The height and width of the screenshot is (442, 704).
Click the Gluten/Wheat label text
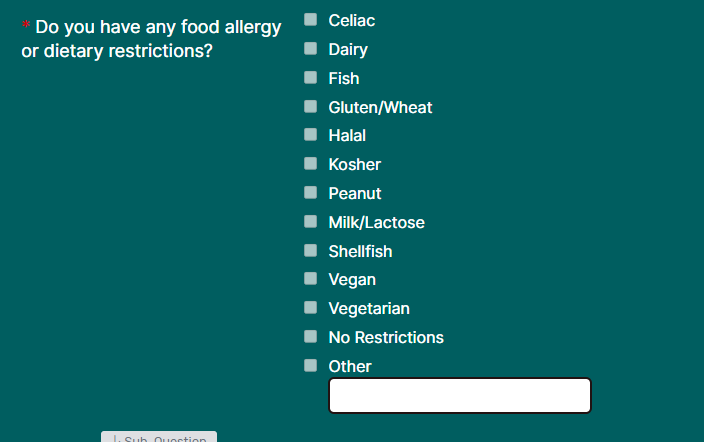point(380,107)
